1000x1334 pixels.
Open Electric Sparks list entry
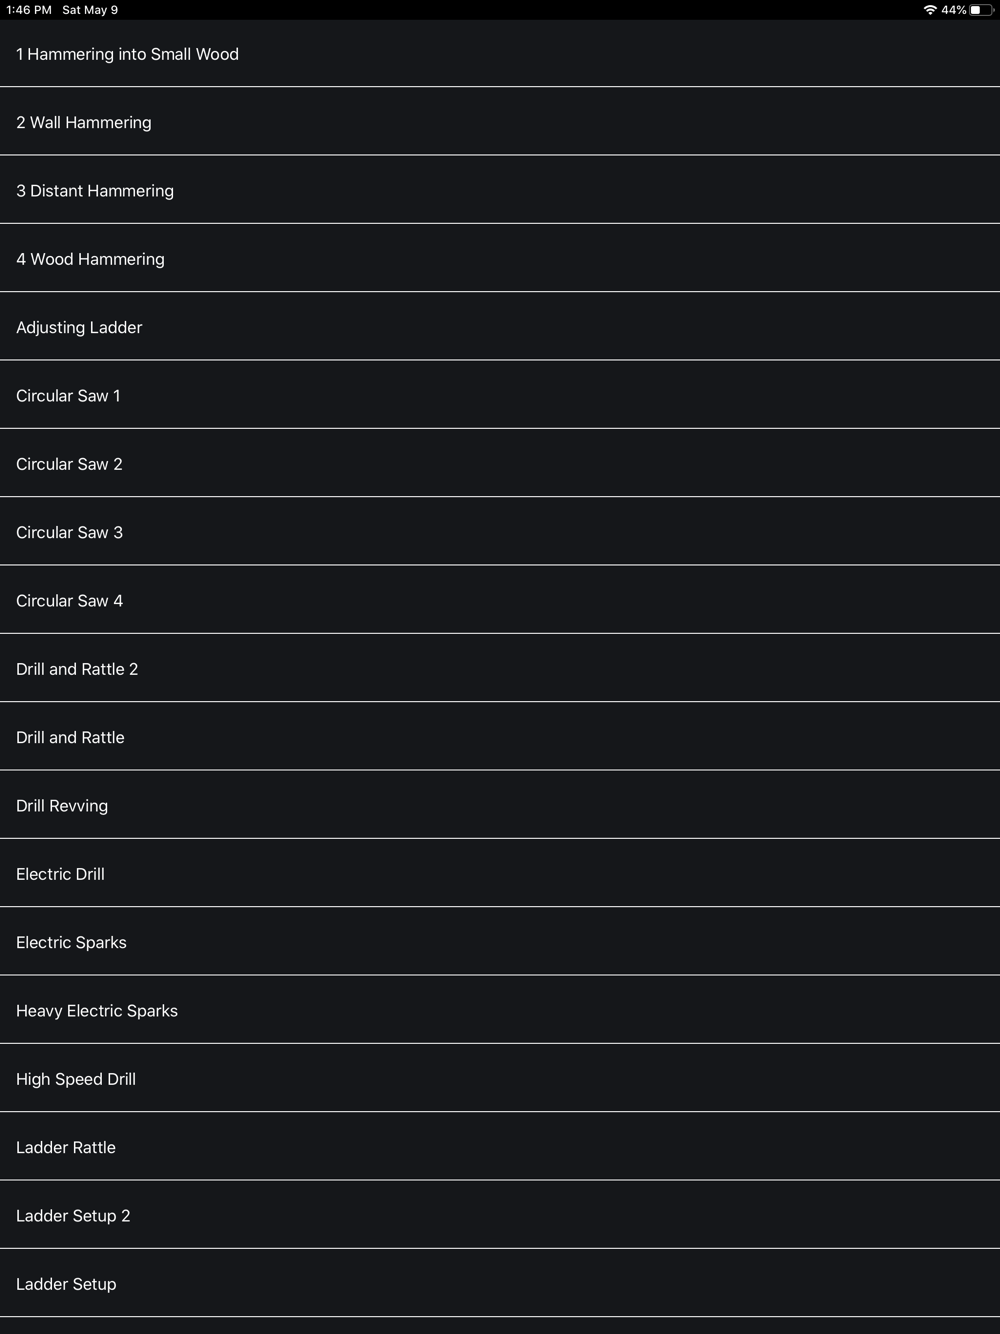click(x=500, y=942)
